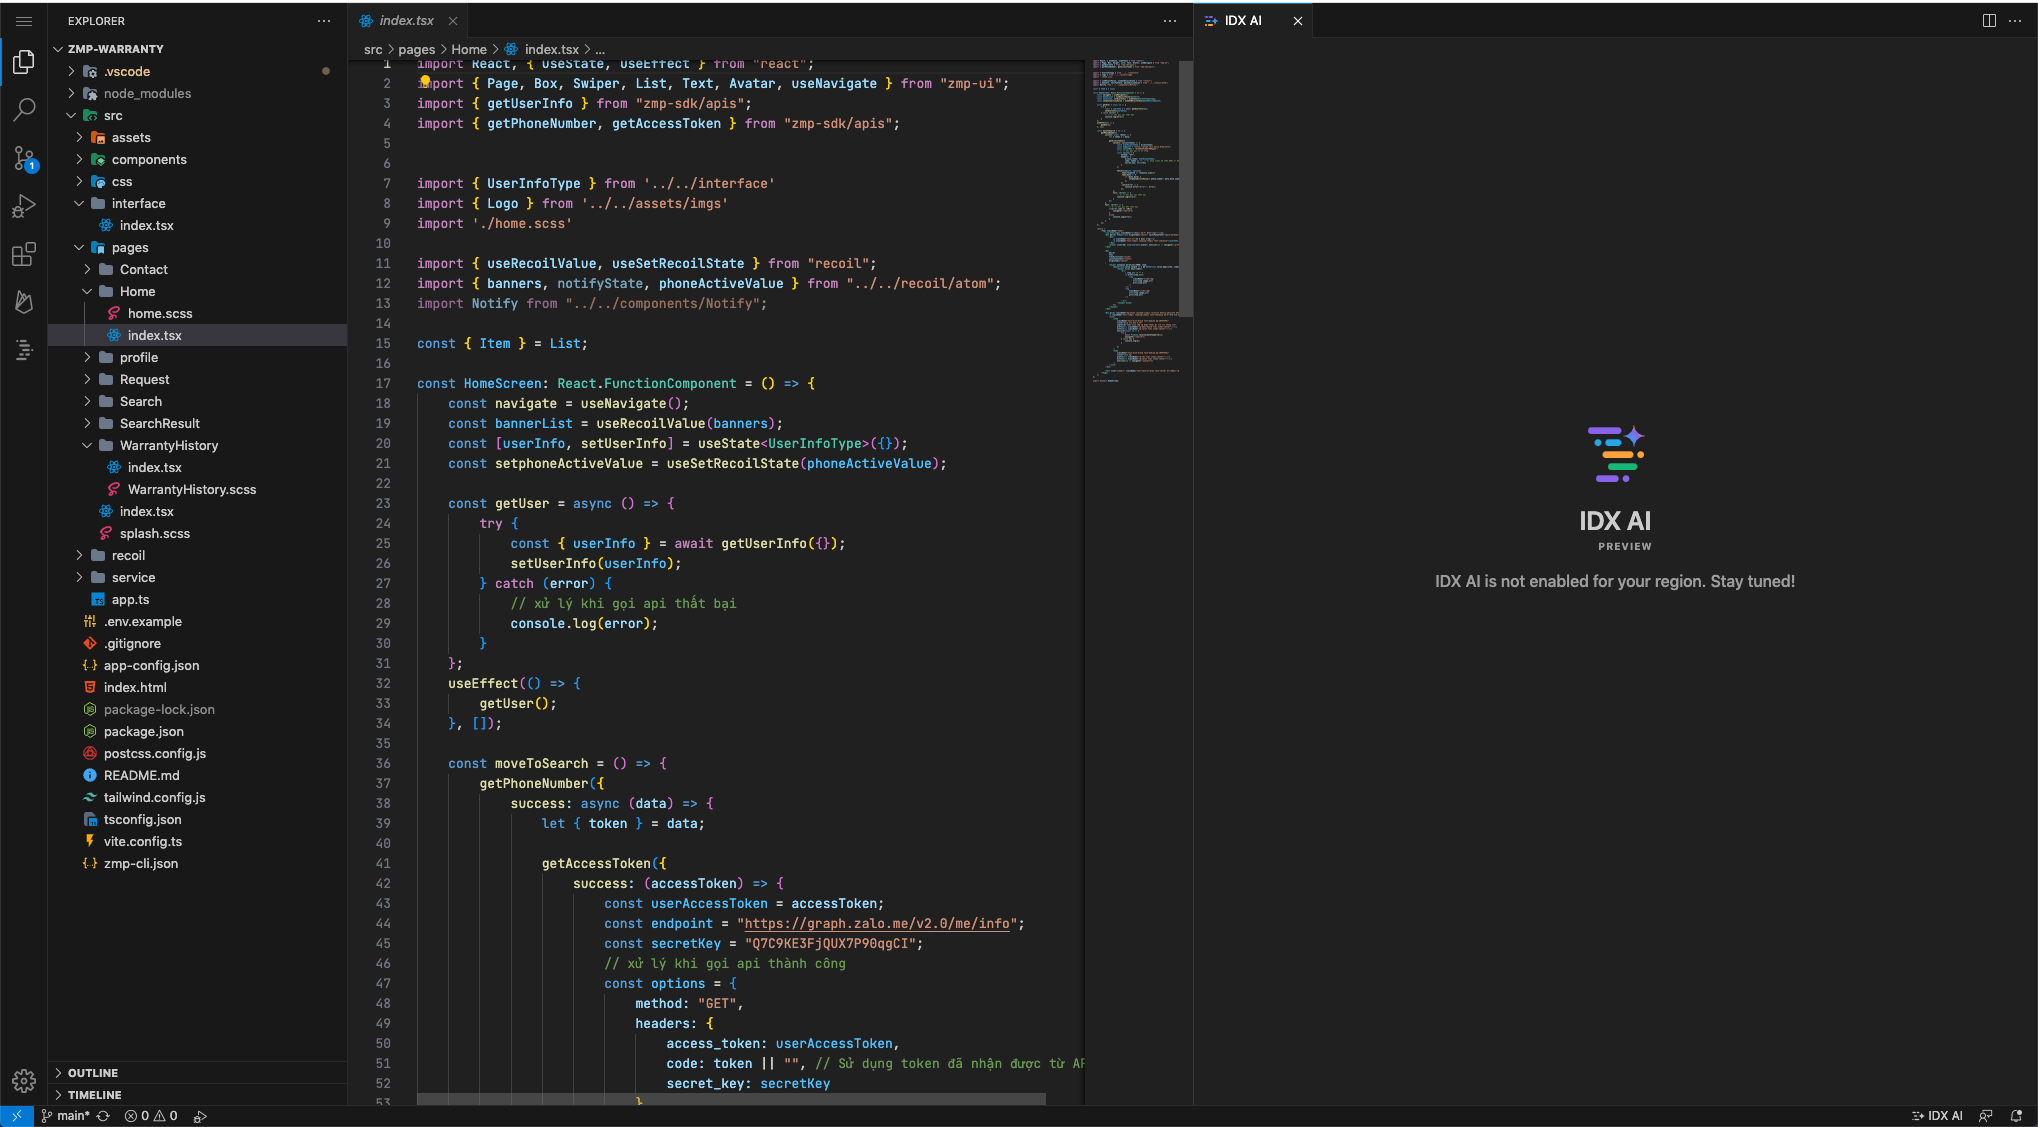Image resolution: width=2038 pixels, height=1127 pixels.
Task: Open the Search view in activity bar
Action: [24, 109]
